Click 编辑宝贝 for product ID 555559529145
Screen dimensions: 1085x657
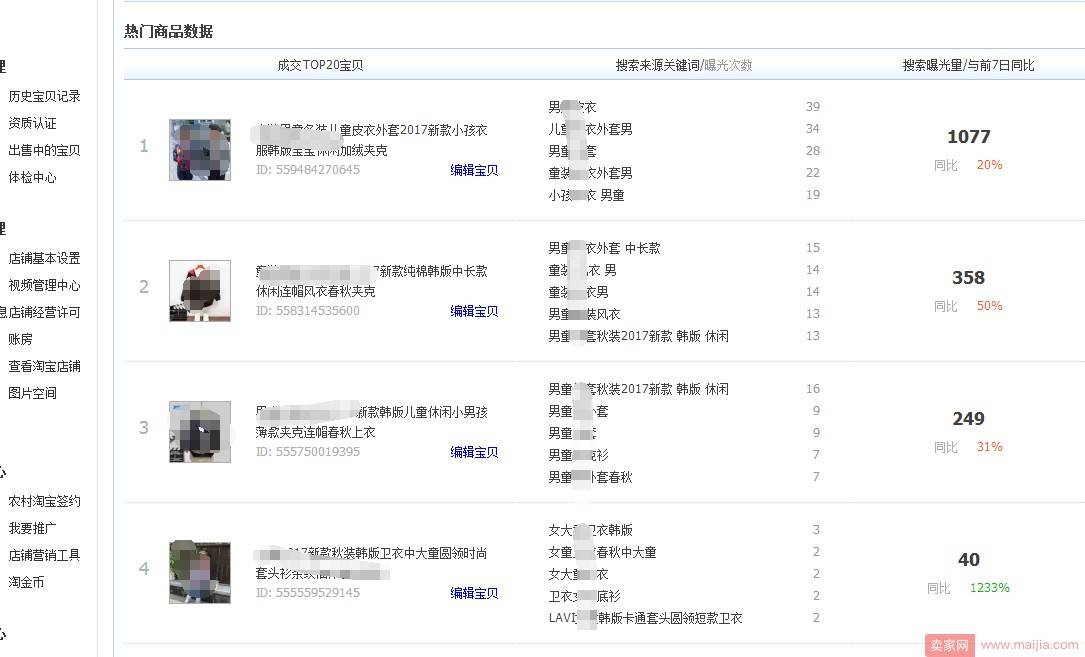(474, 593)
